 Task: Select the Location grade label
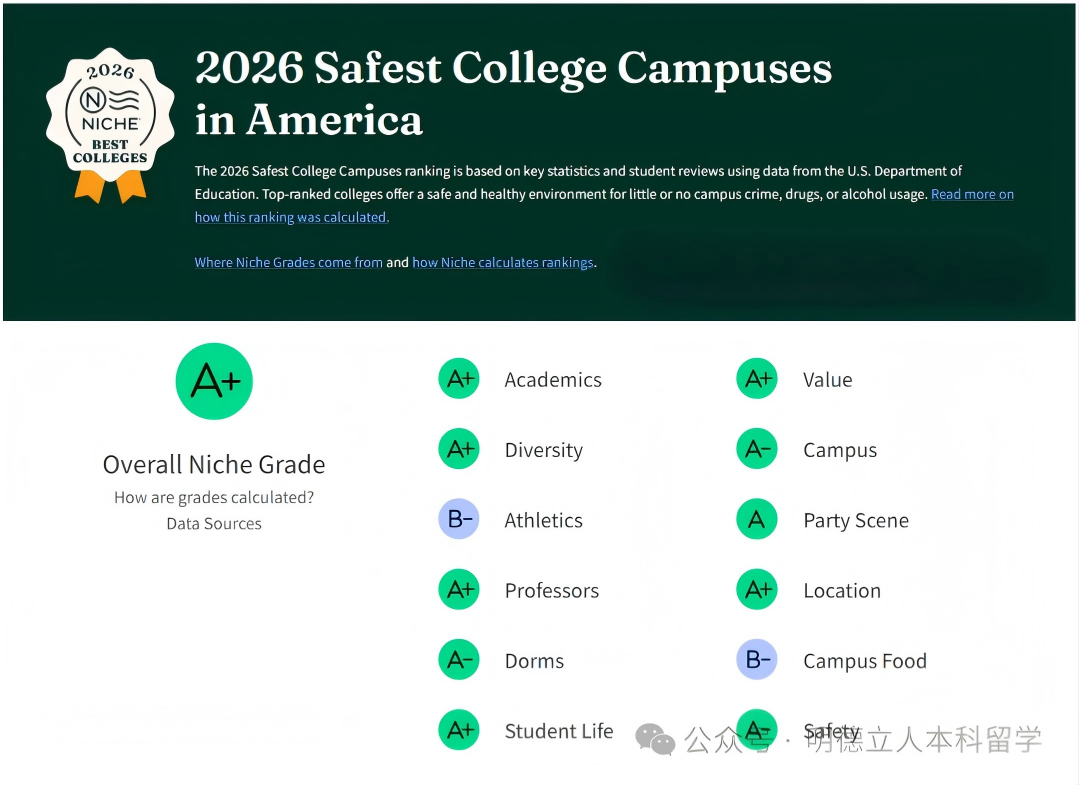(x=841, y=591)
